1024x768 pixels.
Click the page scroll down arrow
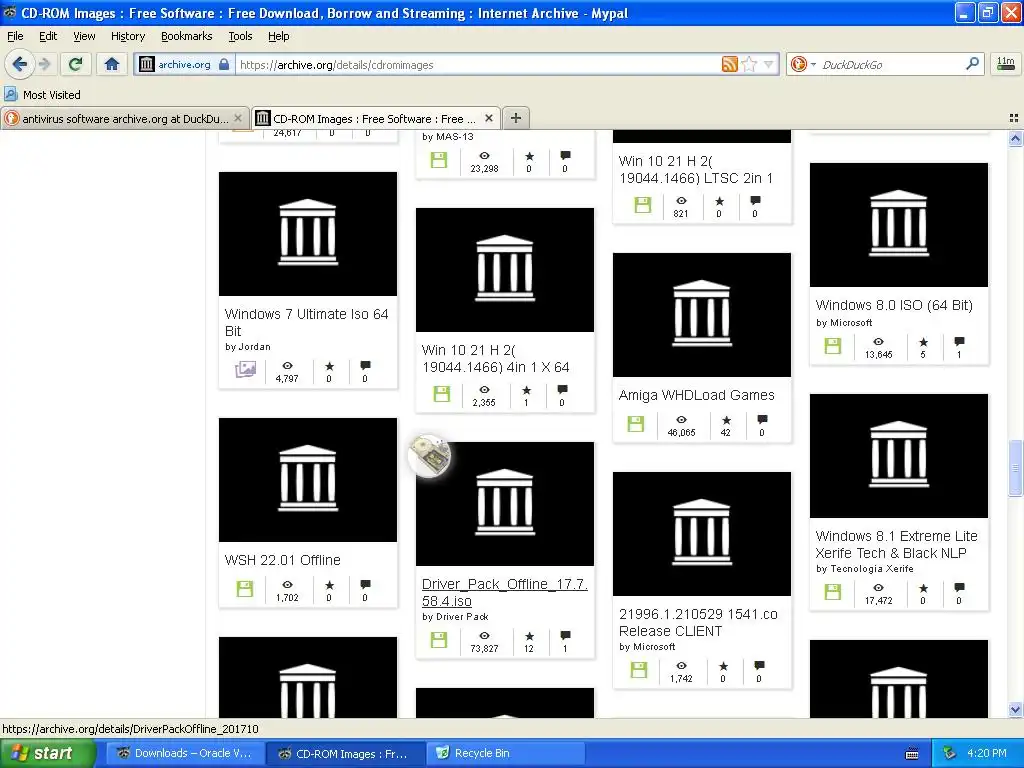pyautogui.click(x=1015, y=709)
